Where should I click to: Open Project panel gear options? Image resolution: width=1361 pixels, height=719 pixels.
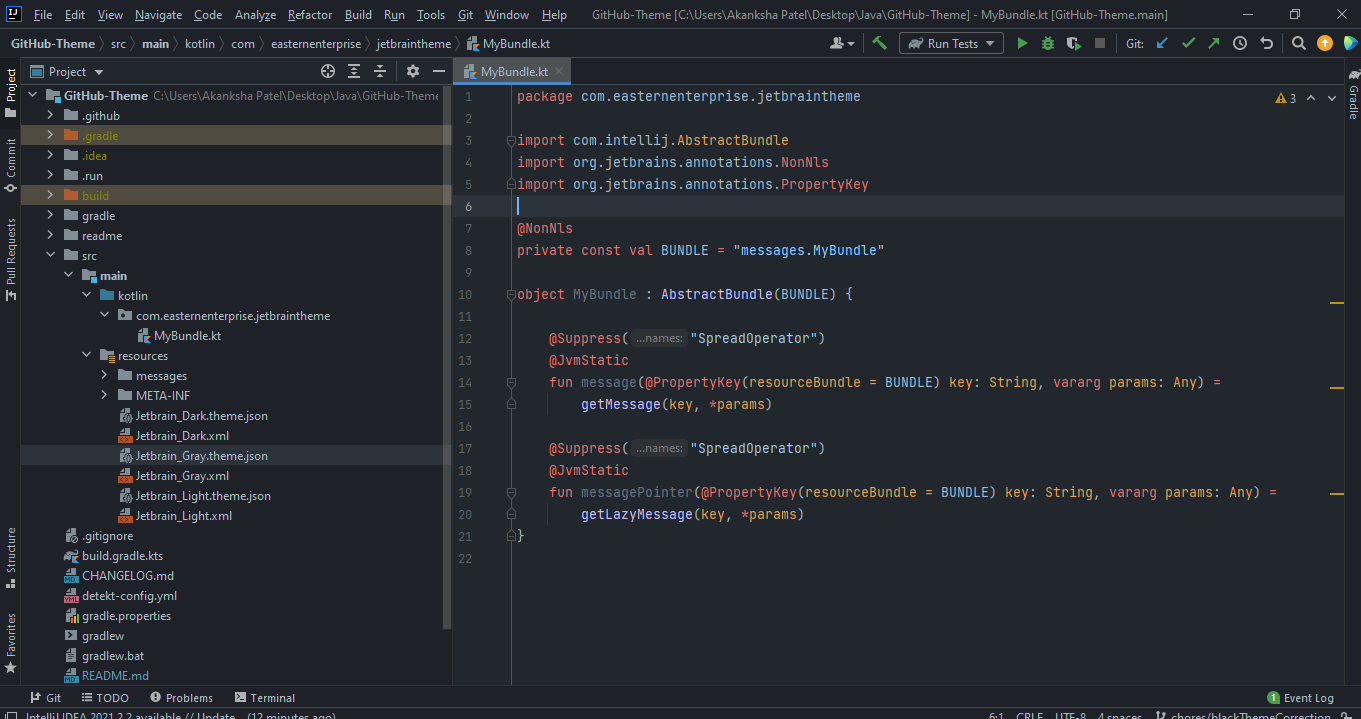[x=413, y=71]
